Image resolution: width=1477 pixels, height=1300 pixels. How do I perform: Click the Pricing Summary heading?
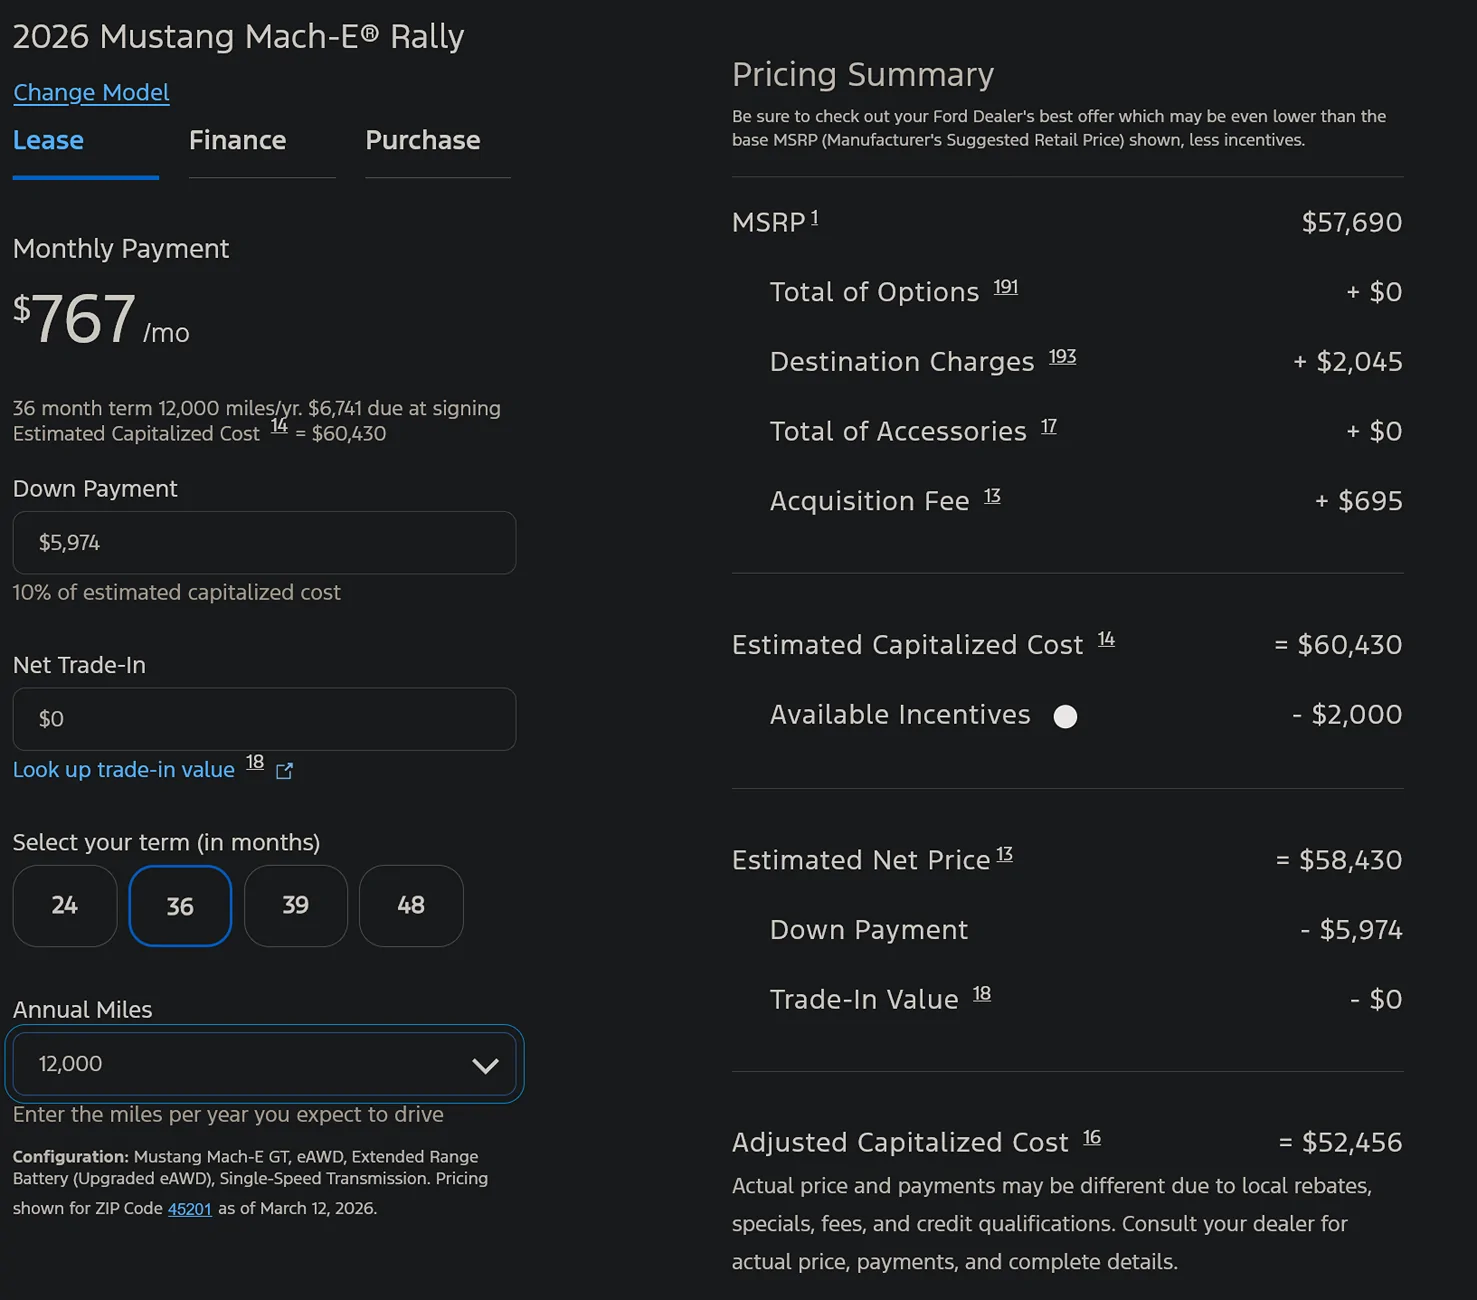(x=863, y=75)
